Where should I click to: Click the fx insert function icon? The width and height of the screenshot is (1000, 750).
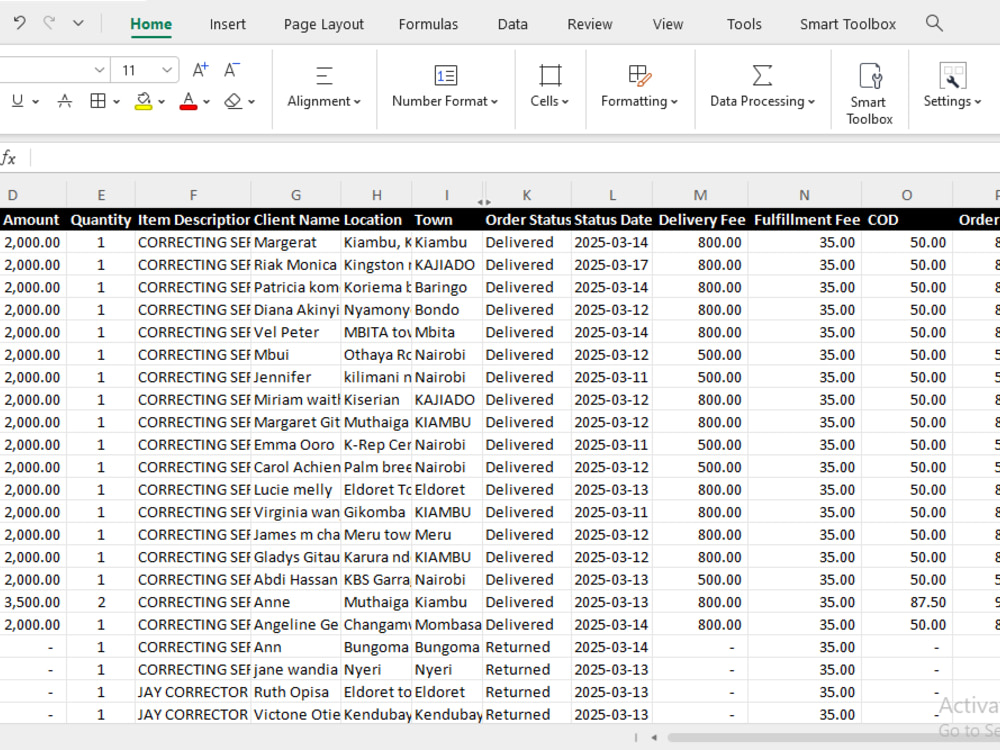click(9, 158)
